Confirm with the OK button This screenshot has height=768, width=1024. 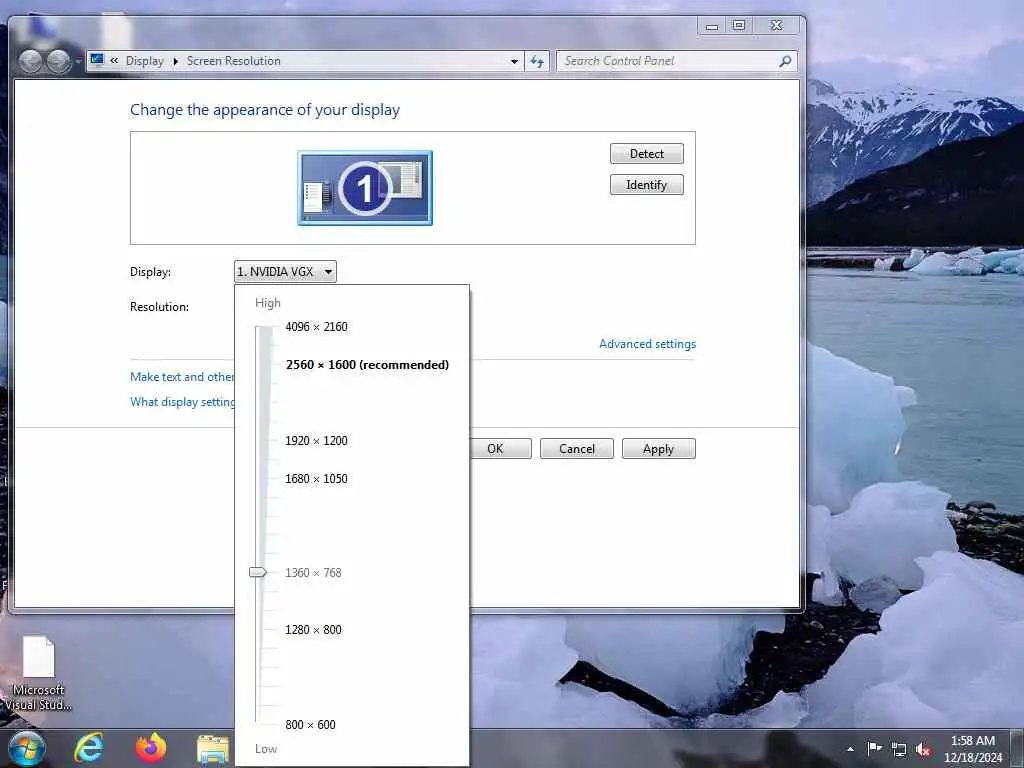pos(500,449)
